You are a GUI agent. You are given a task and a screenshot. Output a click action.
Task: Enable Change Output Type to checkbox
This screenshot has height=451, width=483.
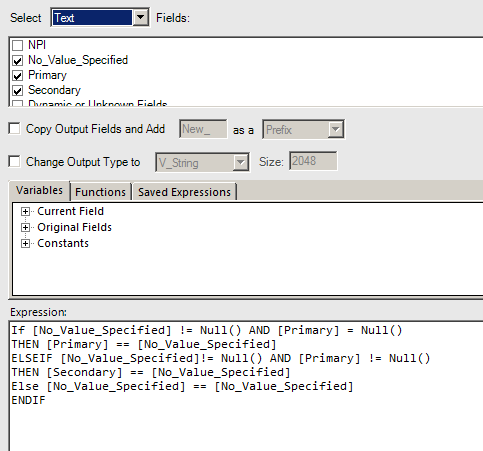[14, 161]
